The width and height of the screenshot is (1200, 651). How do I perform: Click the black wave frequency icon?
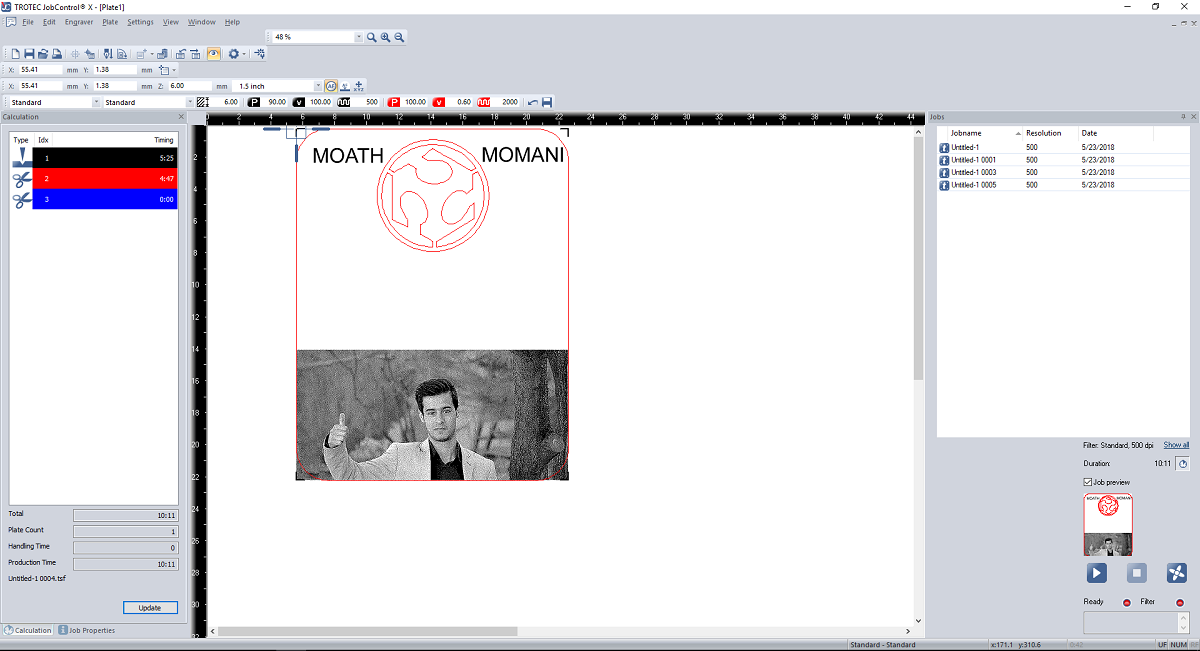344,102
